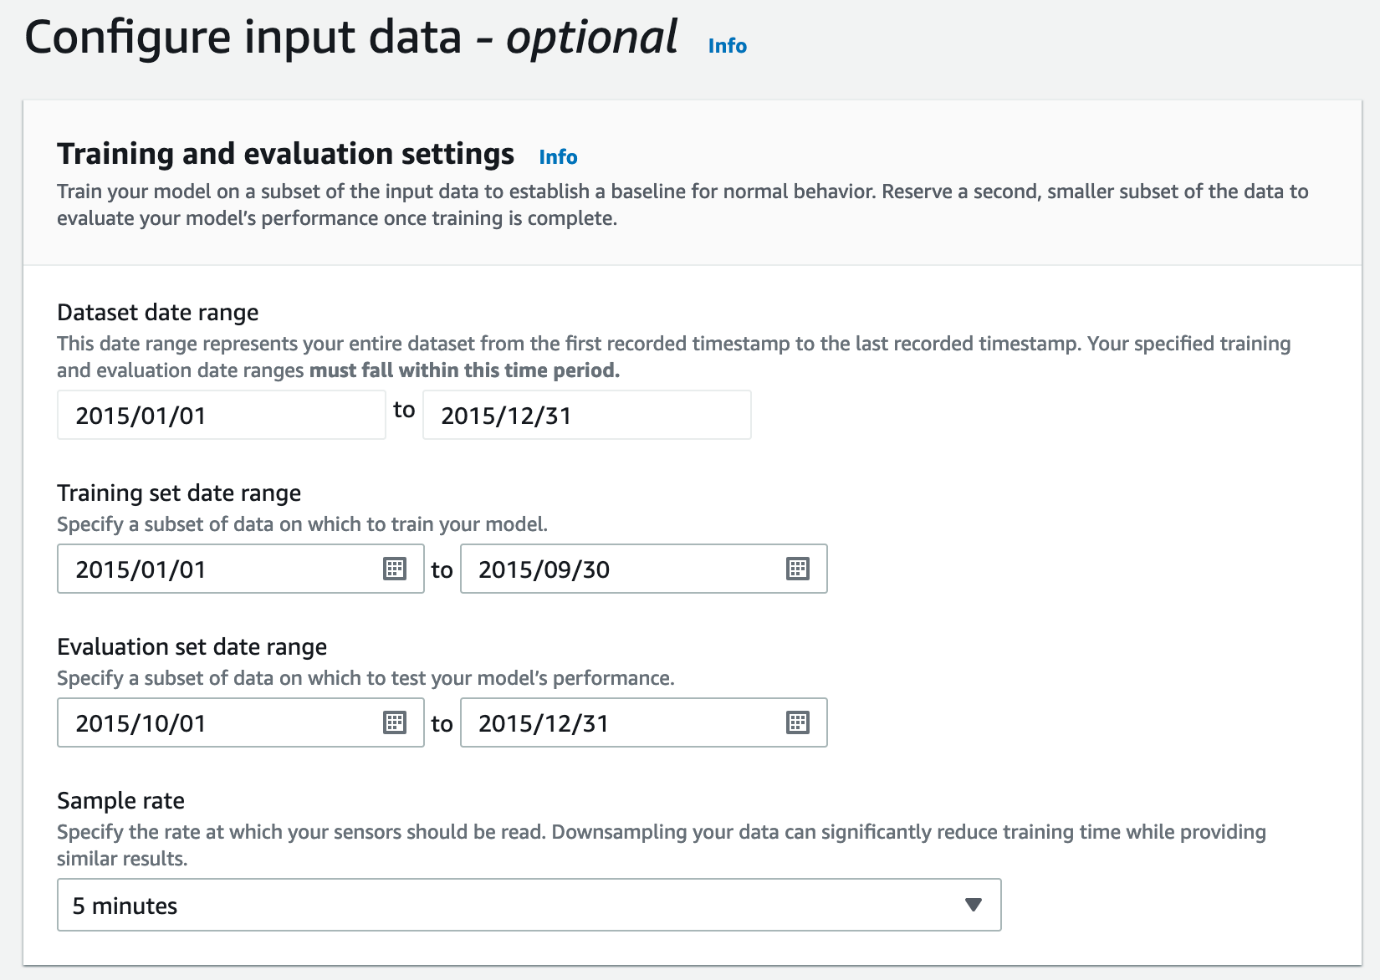Click the dataset end date field 2015/12/31
The height and width of the screenshot is (980, 1380).
coord(586,415)
